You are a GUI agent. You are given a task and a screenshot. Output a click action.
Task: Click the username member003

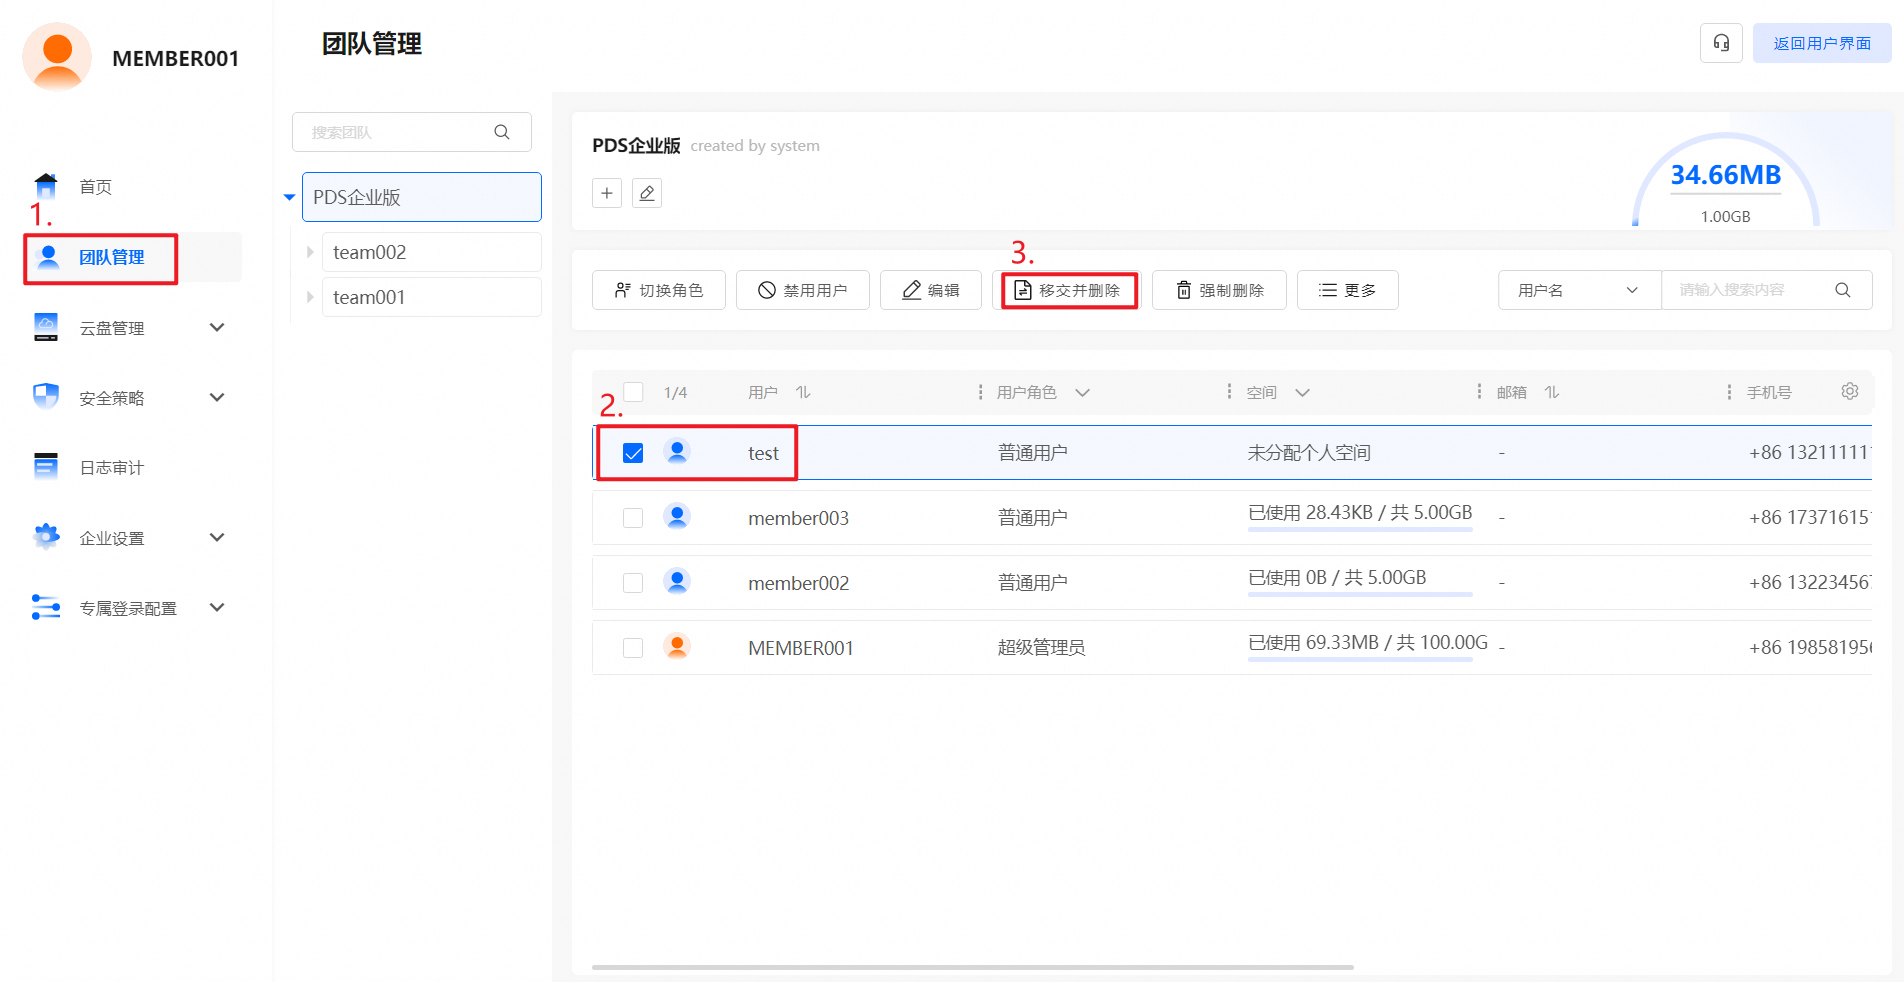pyautogui.click(x=798, y=518)
